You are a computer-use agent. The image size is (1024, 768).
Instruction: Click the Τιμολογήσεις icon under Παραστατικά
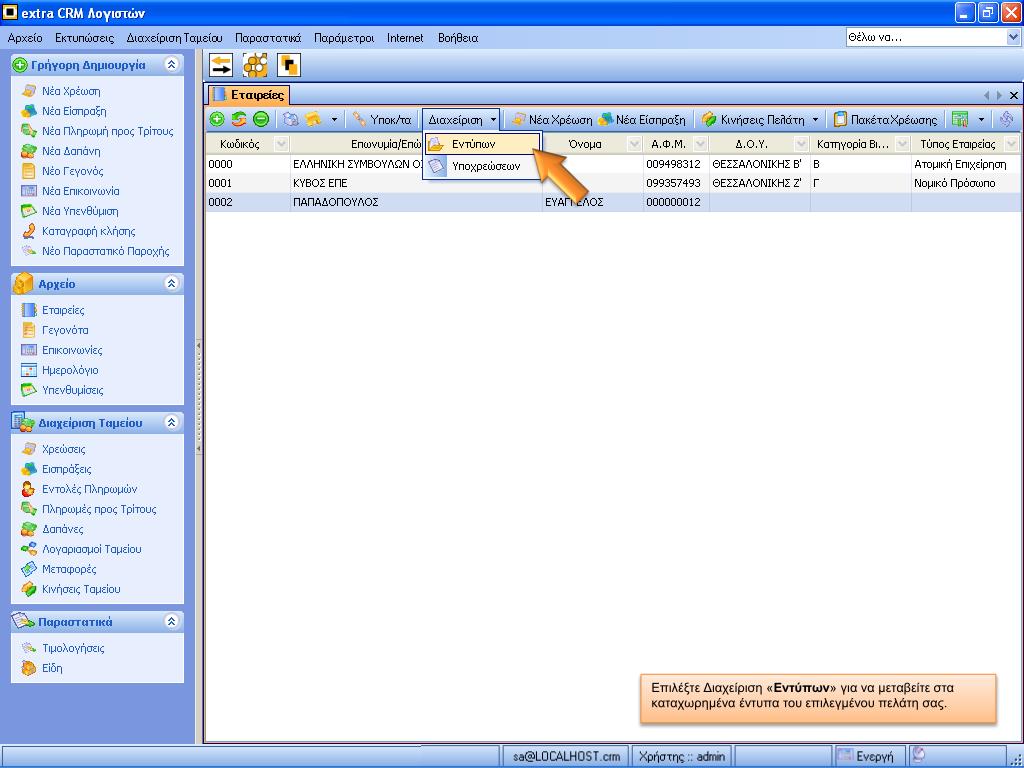point(29,648)
